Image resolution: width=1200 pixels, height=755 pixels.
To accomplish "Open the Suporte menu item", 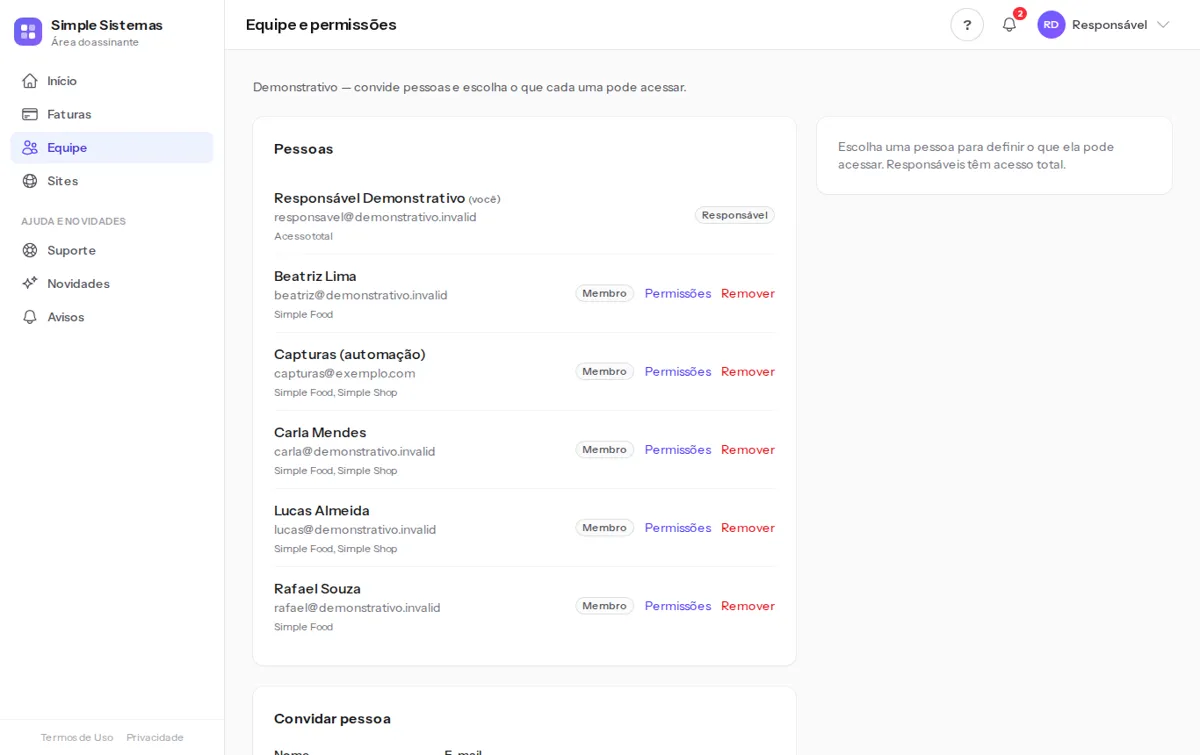I will [112, 250].
